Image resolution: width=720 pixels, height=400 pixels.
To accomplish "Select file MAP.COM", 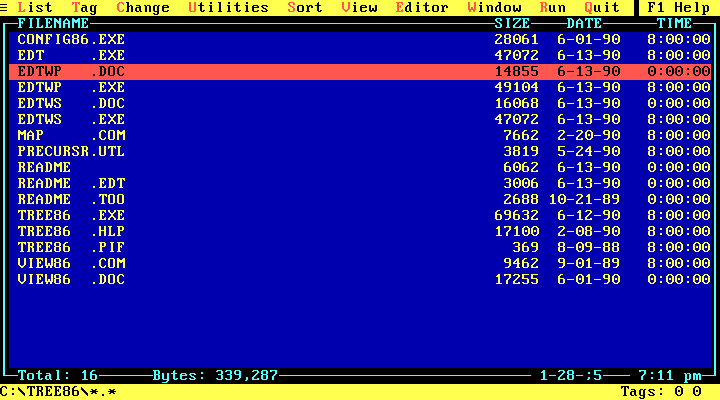I will (360, 135).
